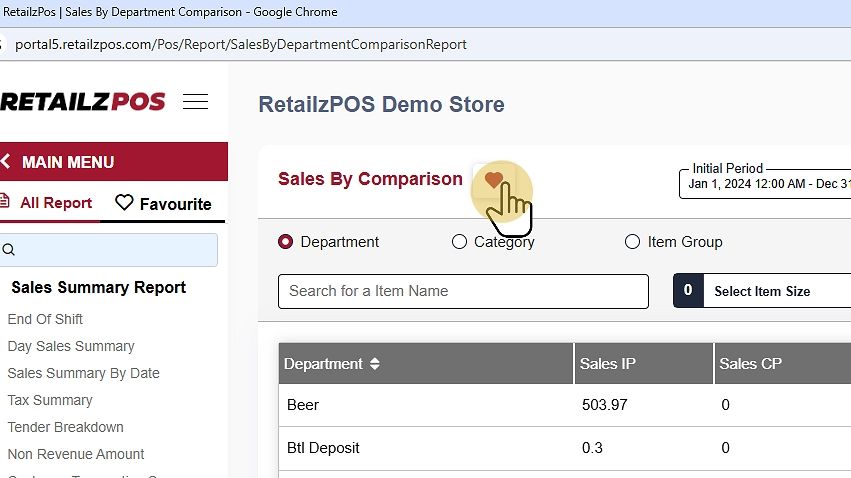This screenshot has width=851, height=478.
Task: Click the item size count badge showing 0
Action: coord(688,290)
